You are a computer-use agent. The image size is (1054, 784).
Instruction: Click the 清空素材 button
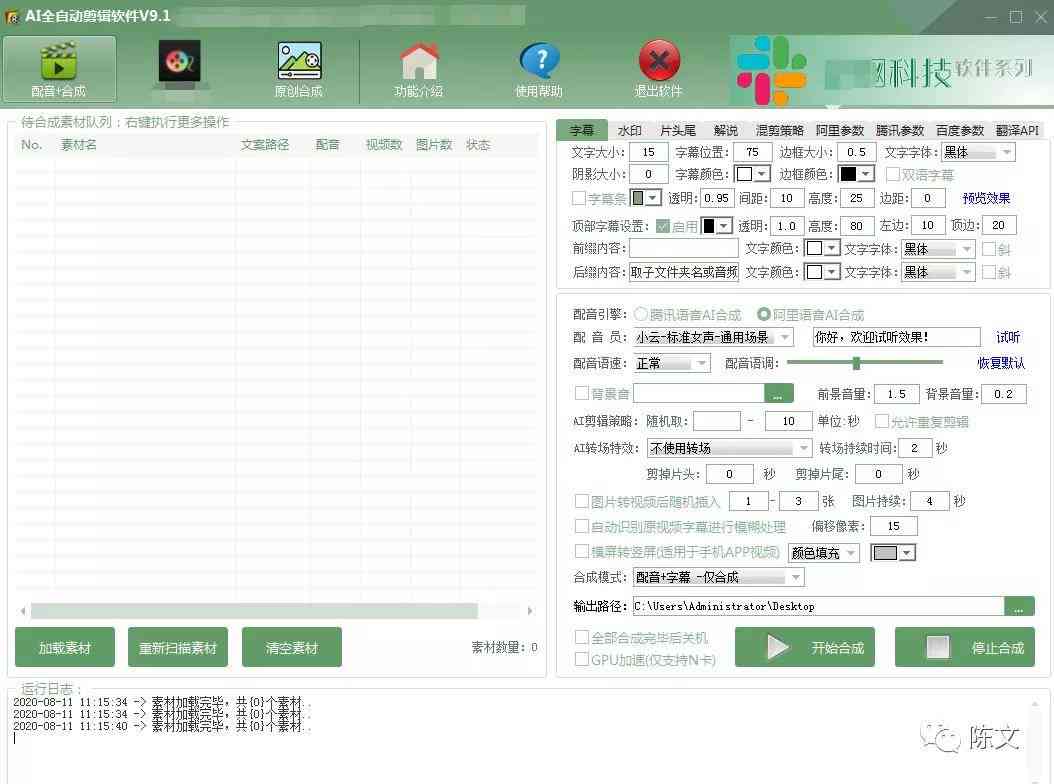coord(292,648)
